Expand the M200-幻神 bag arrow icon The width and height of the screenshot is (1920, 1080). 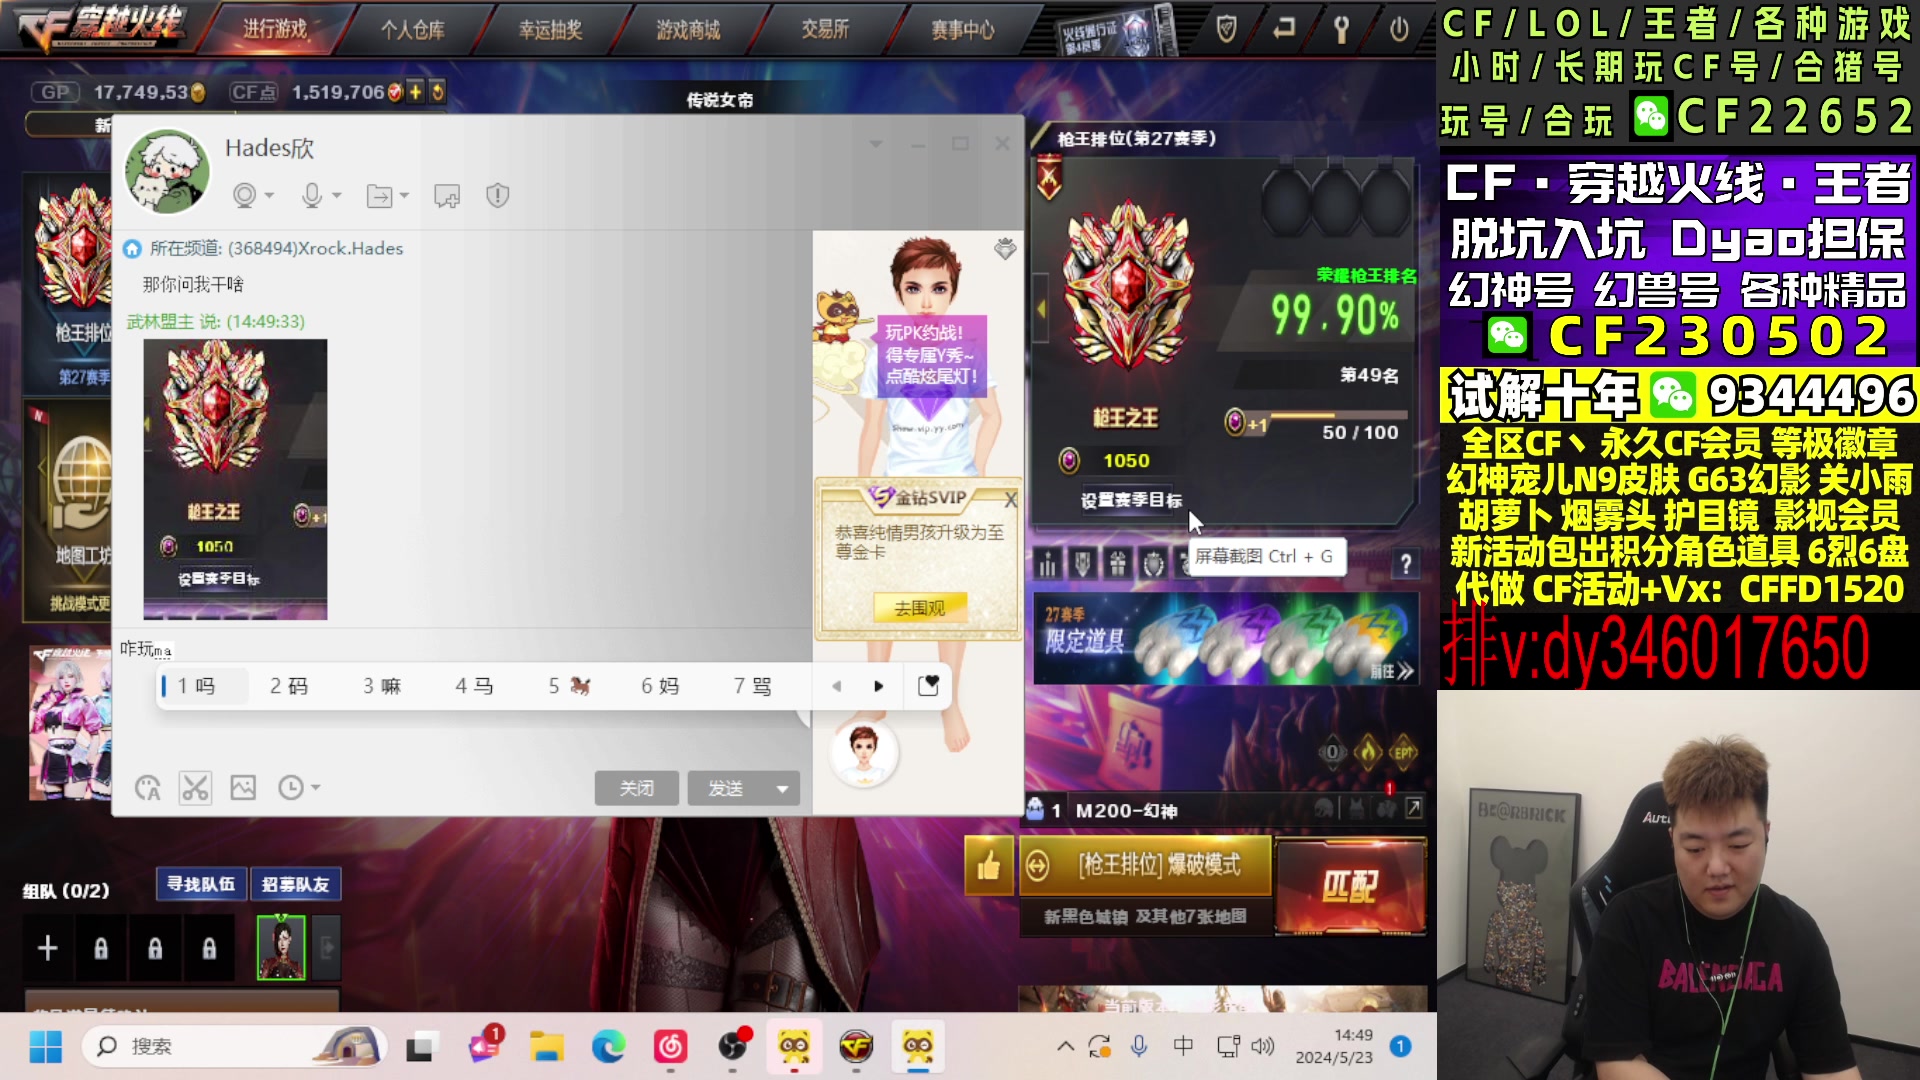tap(1414, 808)
